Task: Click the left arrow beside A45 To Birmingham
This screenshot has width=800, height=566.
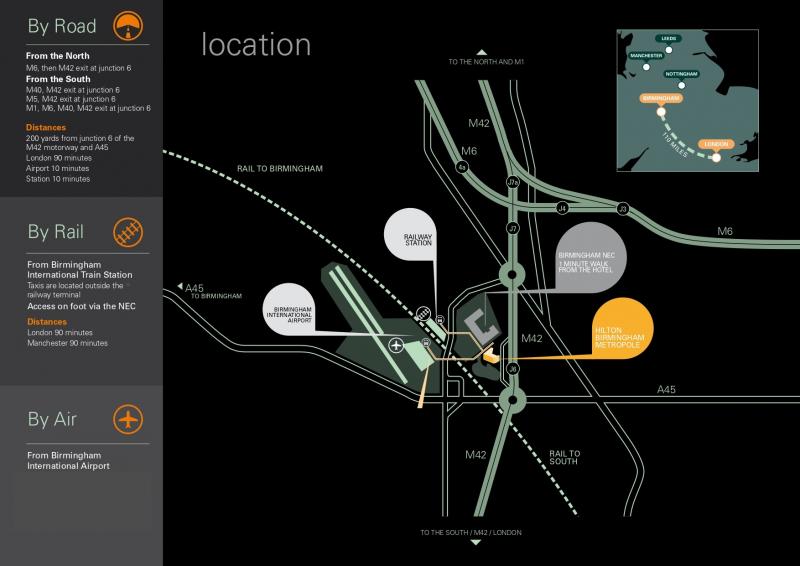Action: pos(180,286)
